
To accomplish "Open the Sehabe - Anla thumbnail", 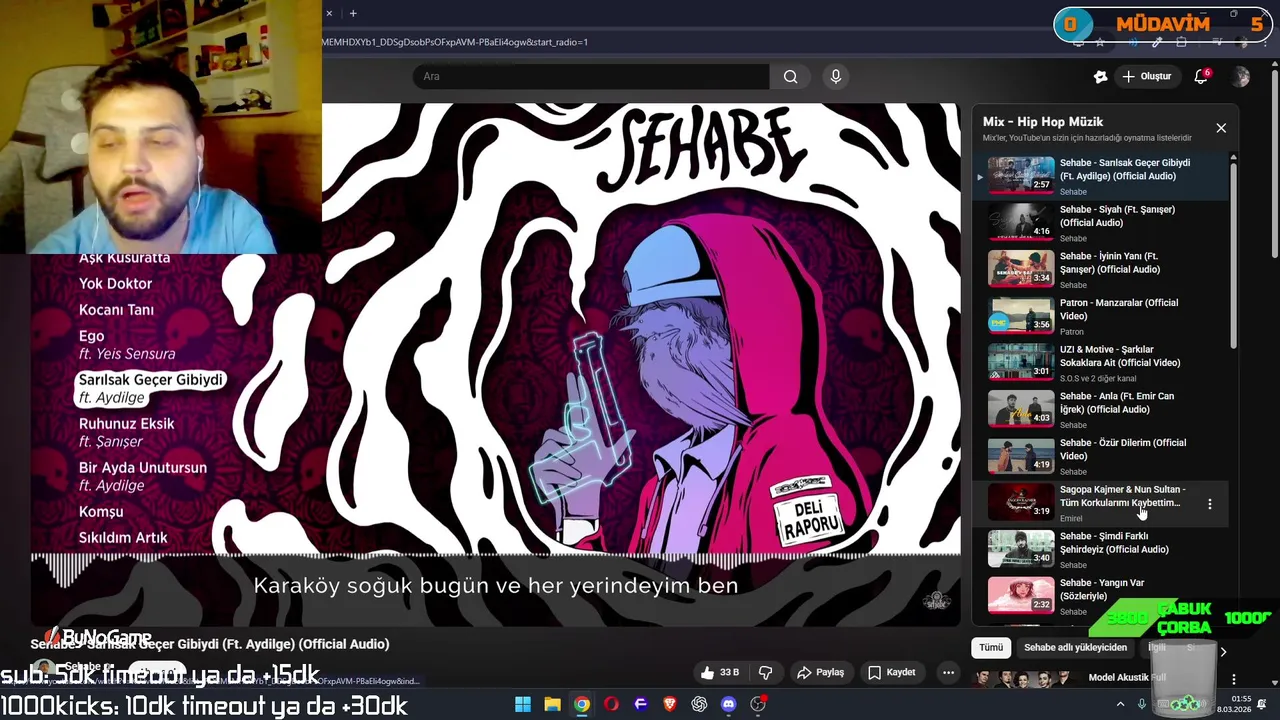I will 1021,409.
